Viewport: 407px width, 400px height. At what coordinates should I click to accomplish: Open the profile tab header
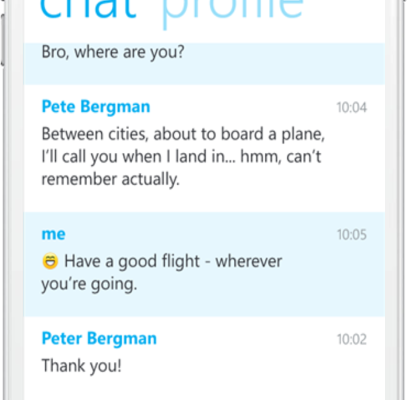pyautogui.click(x=232, y=12)
